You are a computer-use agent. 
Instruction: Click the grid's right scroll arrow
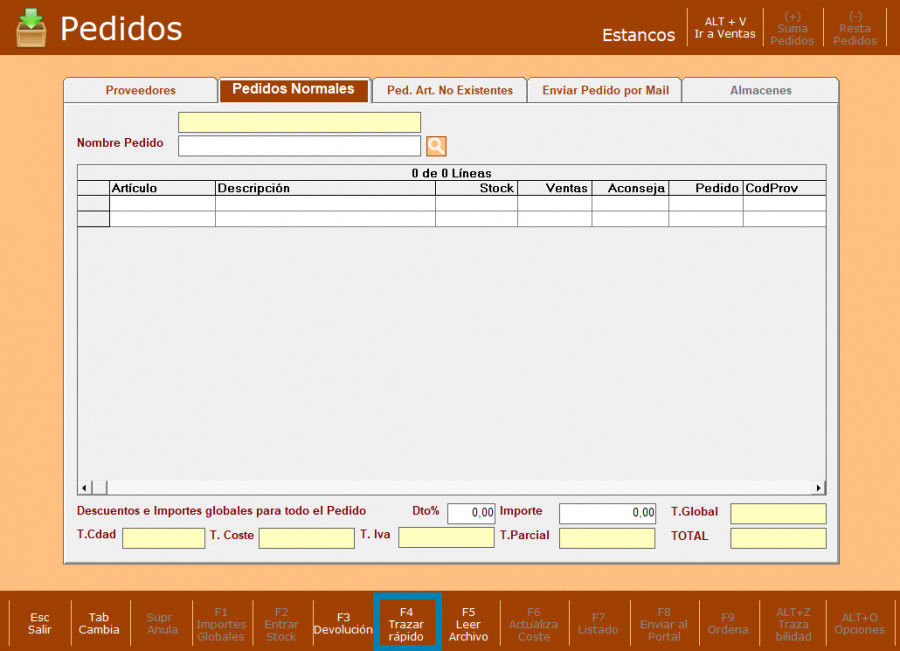819,488
